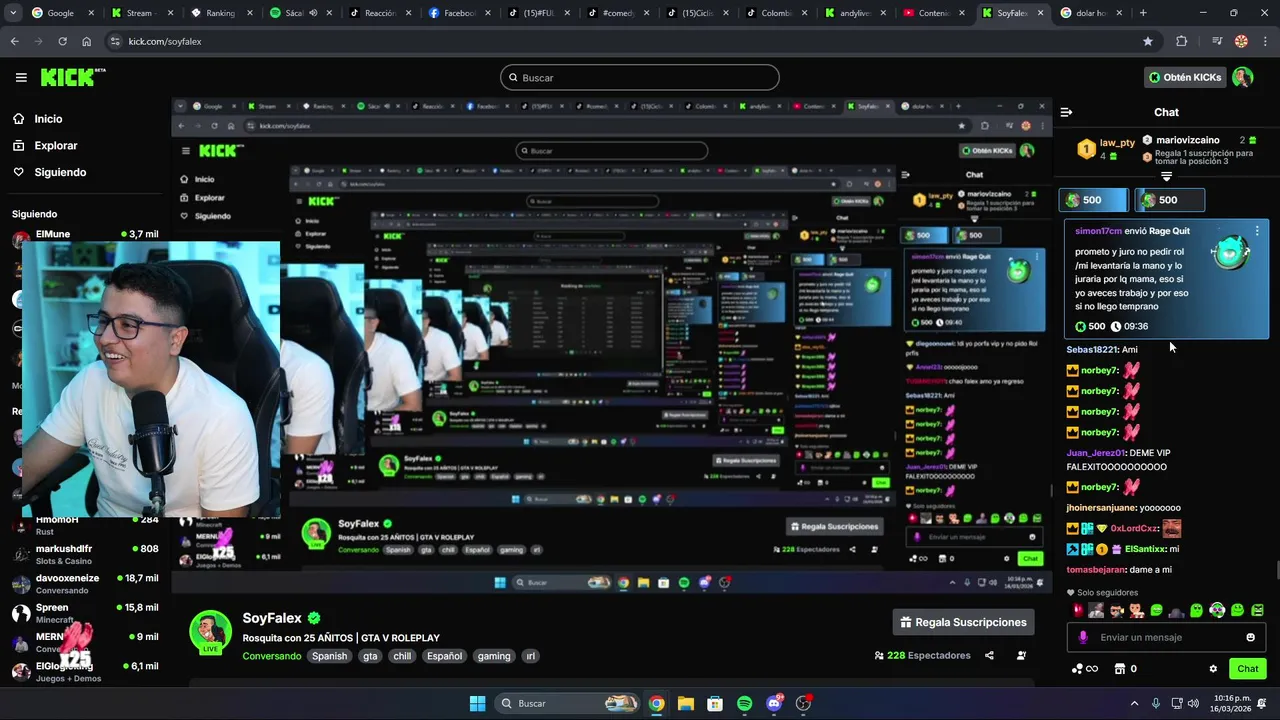Click the share stream icon
The image size is (1280, 720).
tap(989, 656)
